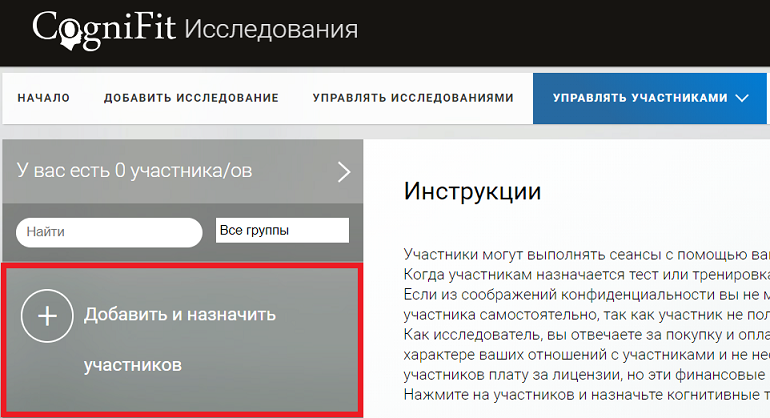The width and height of the screenshot is (770, 418).
Task: Click the line starting with Когда участникам назначается
Action: tap(586, 275)
